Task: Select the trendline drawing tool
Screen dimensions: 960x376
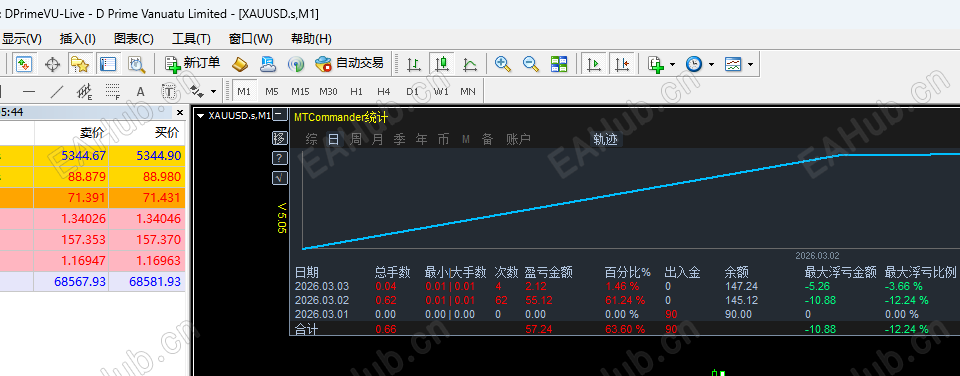Action: pyautogui.click(x=56, y=92)
